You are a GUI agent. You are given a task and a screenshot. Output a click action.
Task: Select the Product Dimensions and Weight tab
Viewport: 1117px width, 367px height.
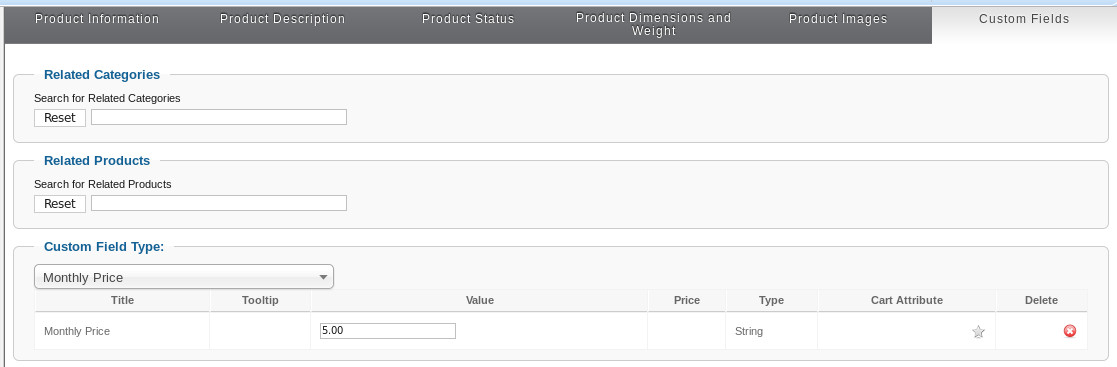click(x=653, y=25)
